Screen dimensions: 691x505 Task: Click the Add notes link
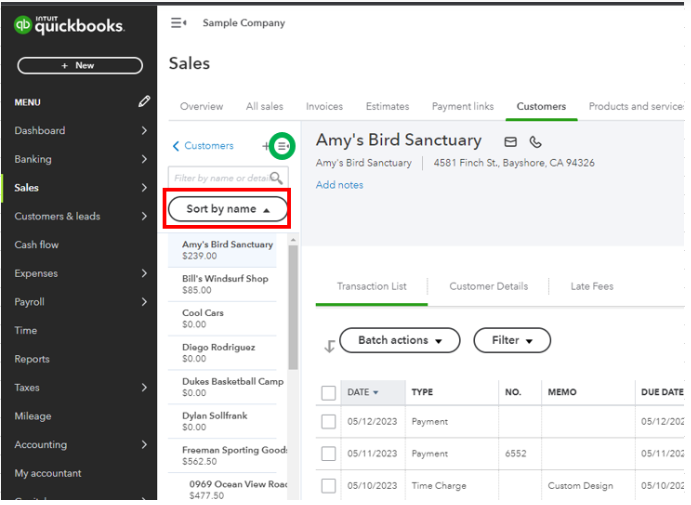tap(339, 185)
